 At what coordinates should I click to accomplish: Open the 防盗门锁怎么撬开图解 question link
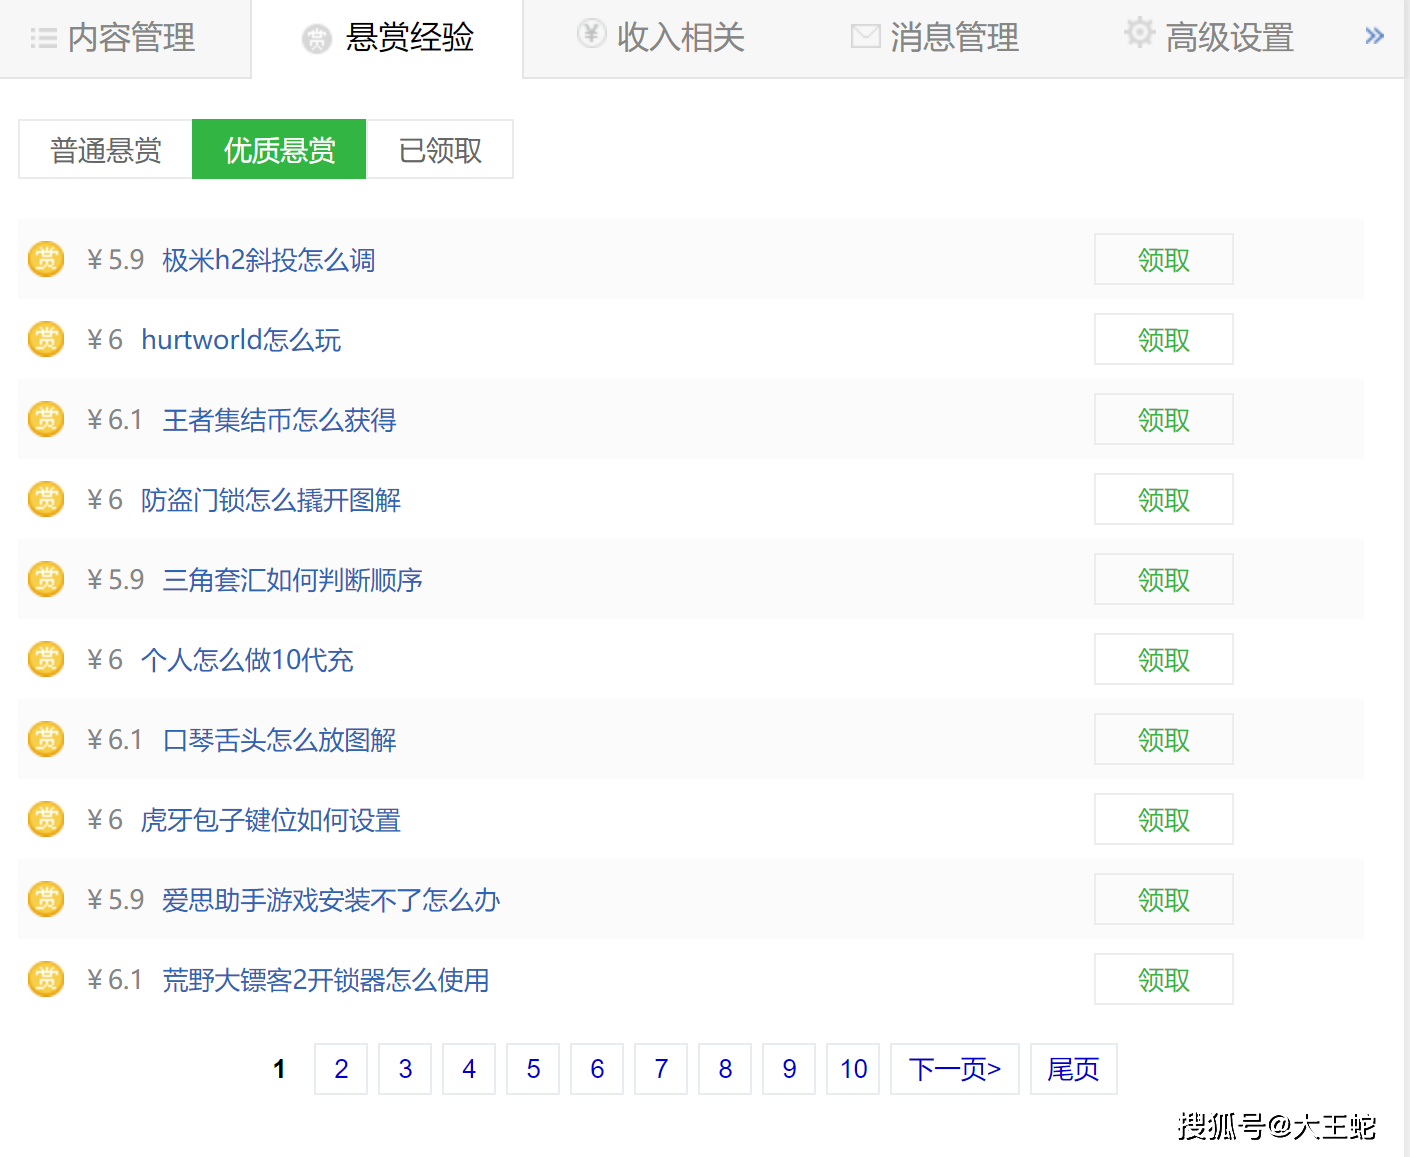click(271, 500)
